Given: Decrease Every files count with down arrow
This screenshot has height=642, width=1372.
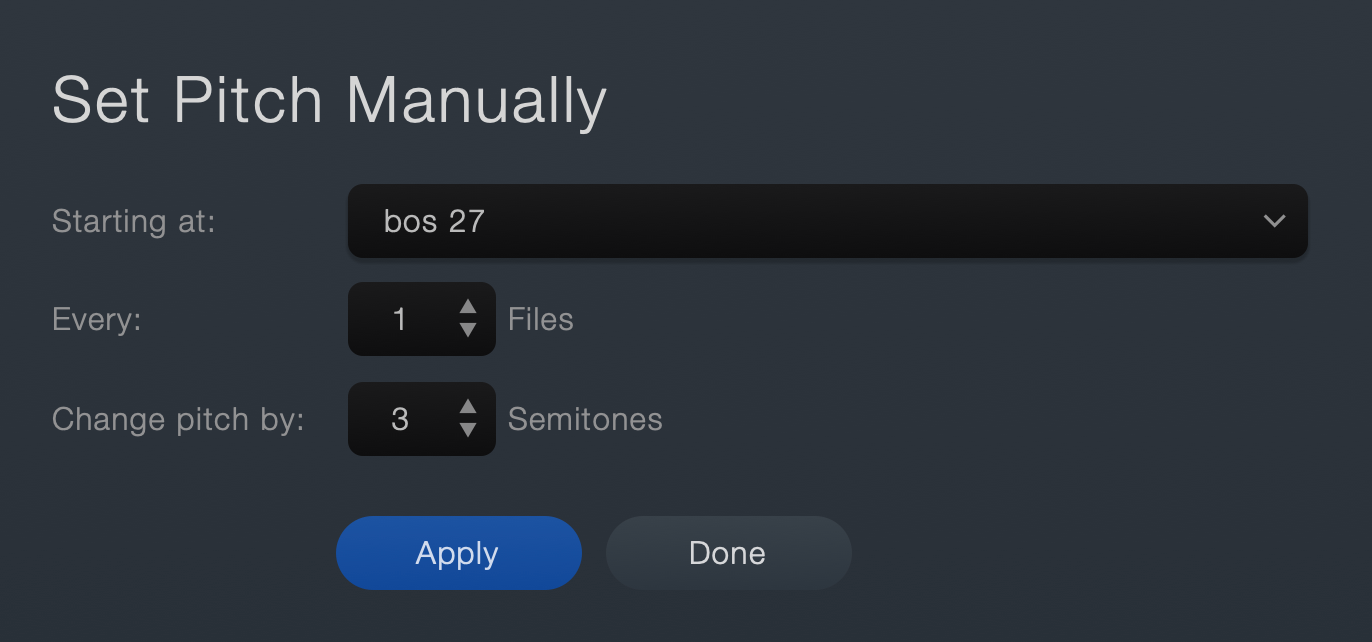Looking at the screenshot, I should click(467, 330).
